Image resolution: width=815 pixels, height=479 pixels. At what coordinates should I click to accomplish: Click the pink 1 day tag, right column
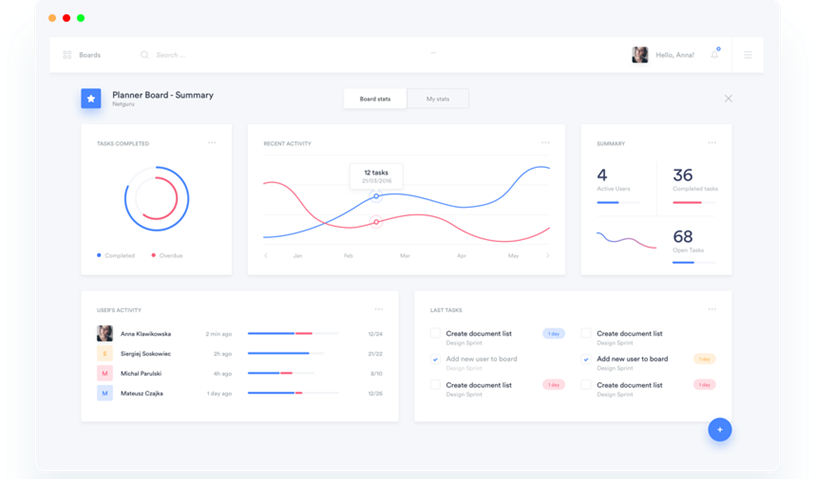coord(704,384)
